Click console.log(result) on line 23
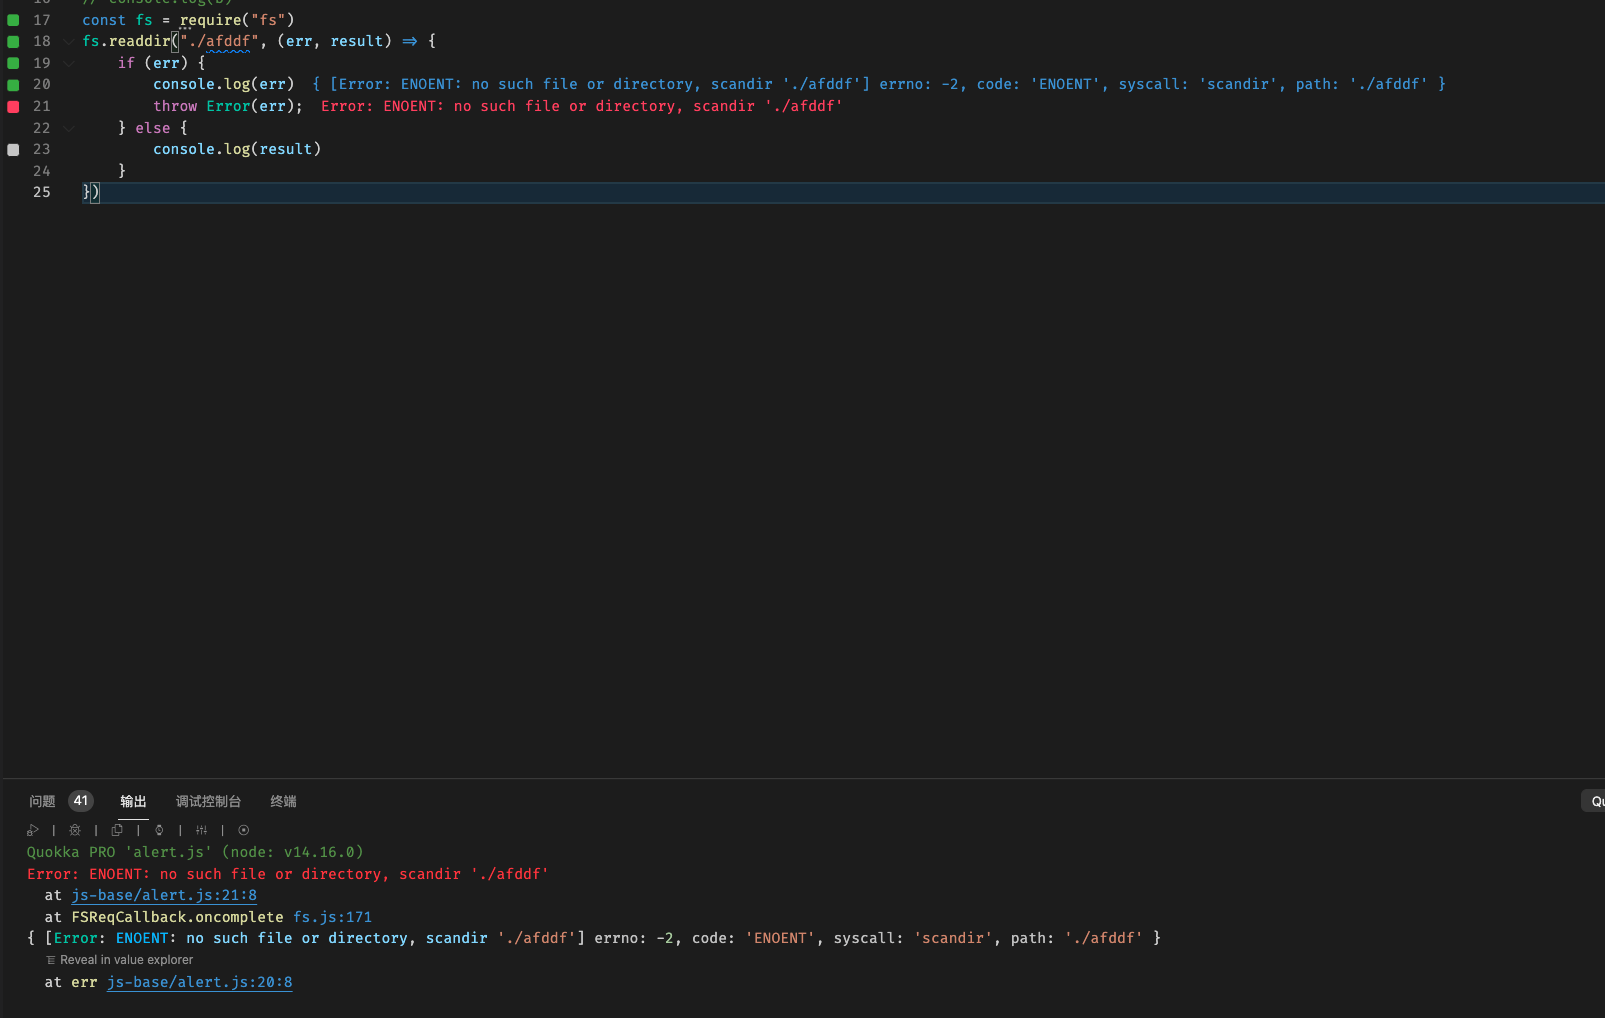Image resolution: width=1605 pixels, height=1018 pixels. pyautogui.click(x=237, y=149)
